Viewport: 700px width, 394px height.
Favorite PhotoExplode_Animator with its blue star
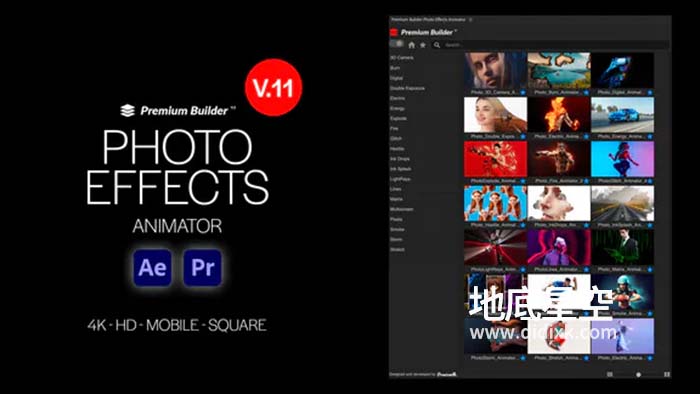coord(523,181)
